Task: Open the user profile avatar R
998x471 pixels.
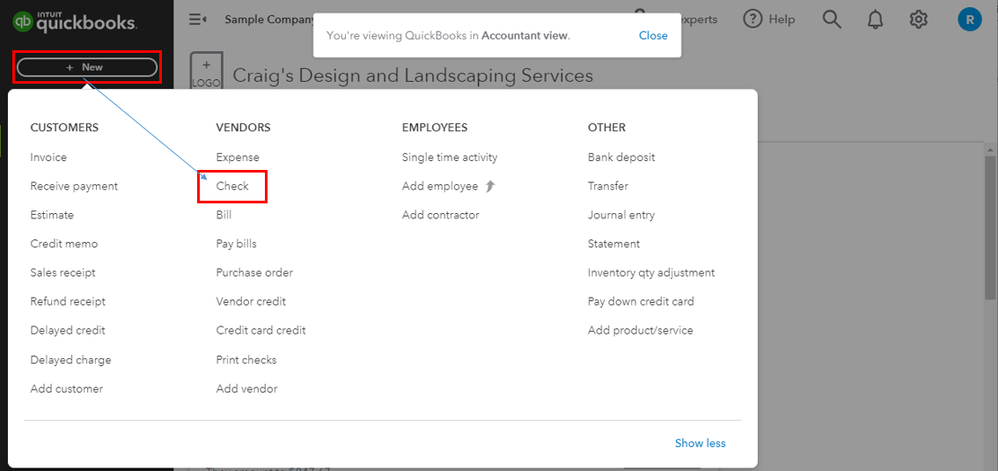Action: tap(969, 19)
